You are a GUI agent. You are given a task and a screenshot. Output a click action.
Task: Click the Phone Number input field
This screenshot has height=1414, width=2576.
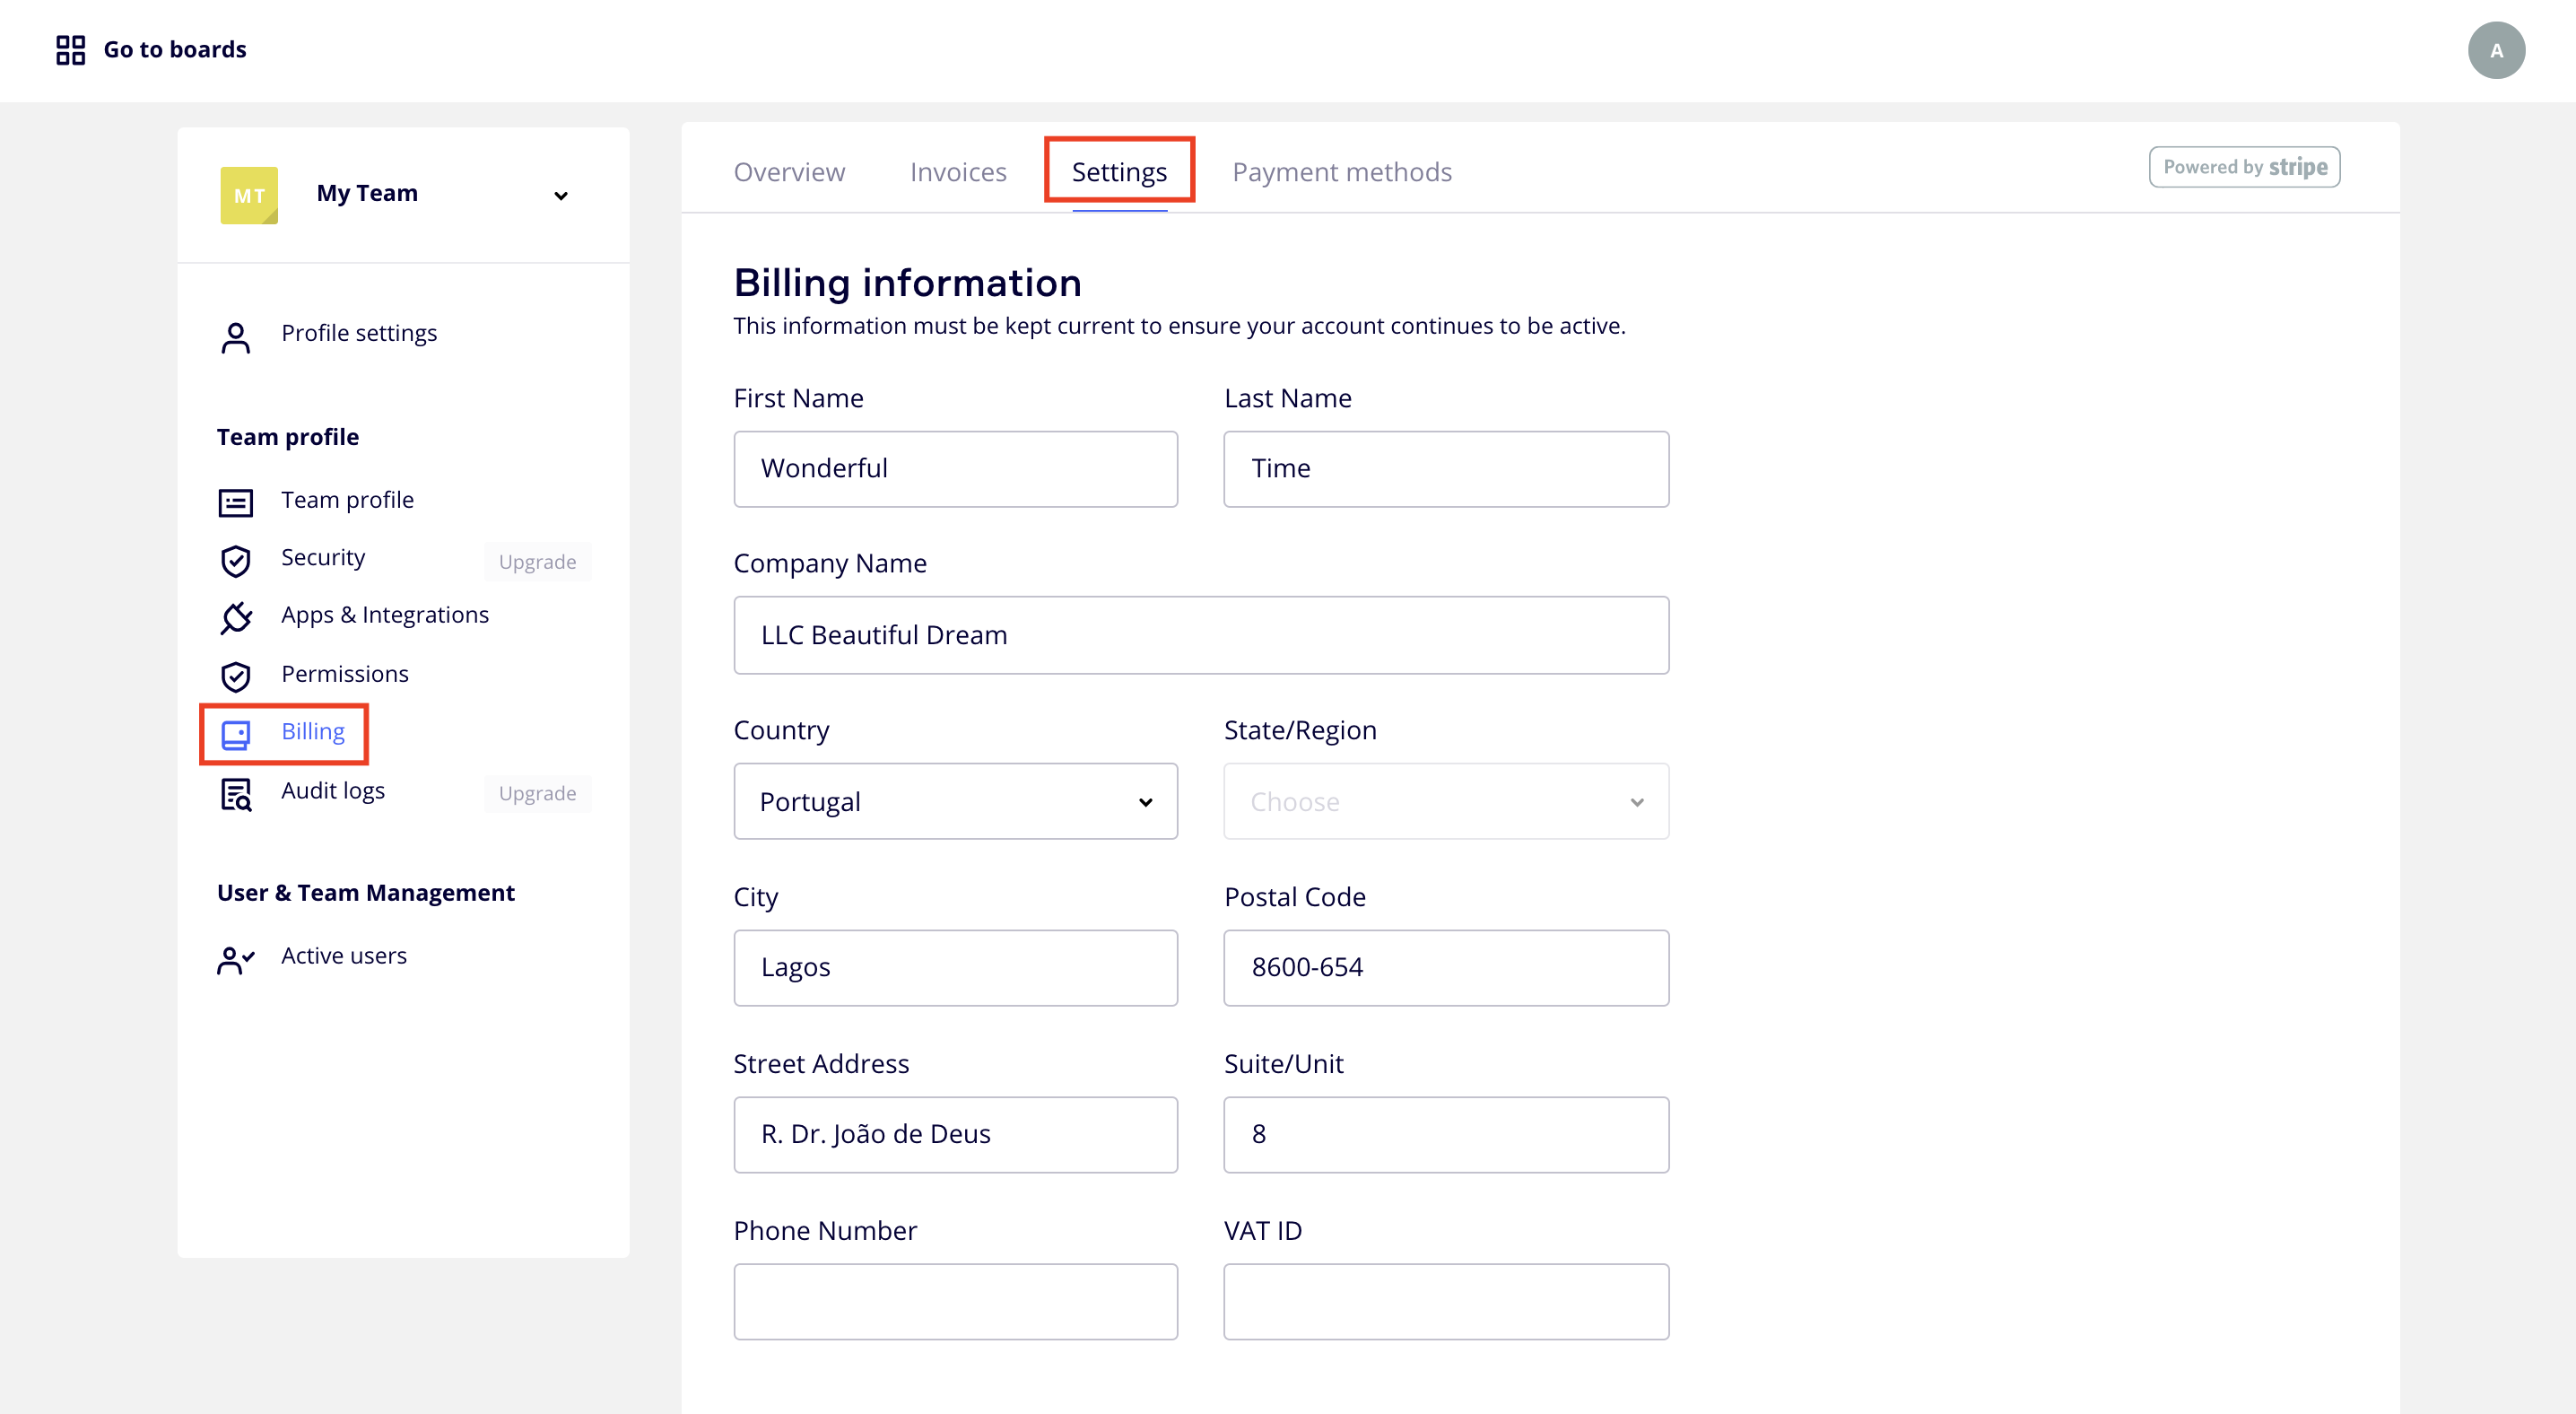coord(955,1301)
